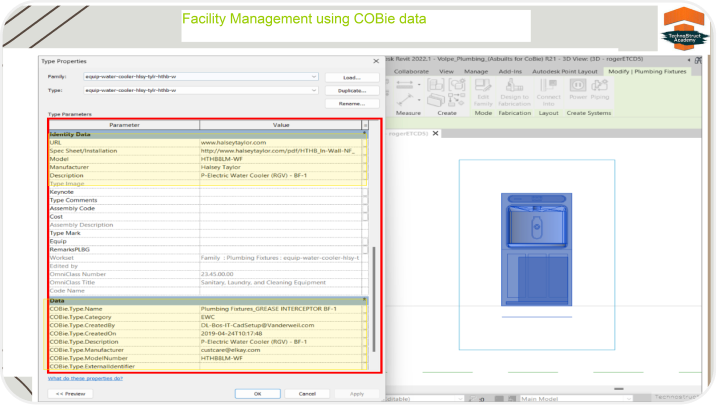This screenshot has height=405, width=717.
Task: Open the Manage ribbon tab
Action: pyautogui.click(x=476, y=72)
